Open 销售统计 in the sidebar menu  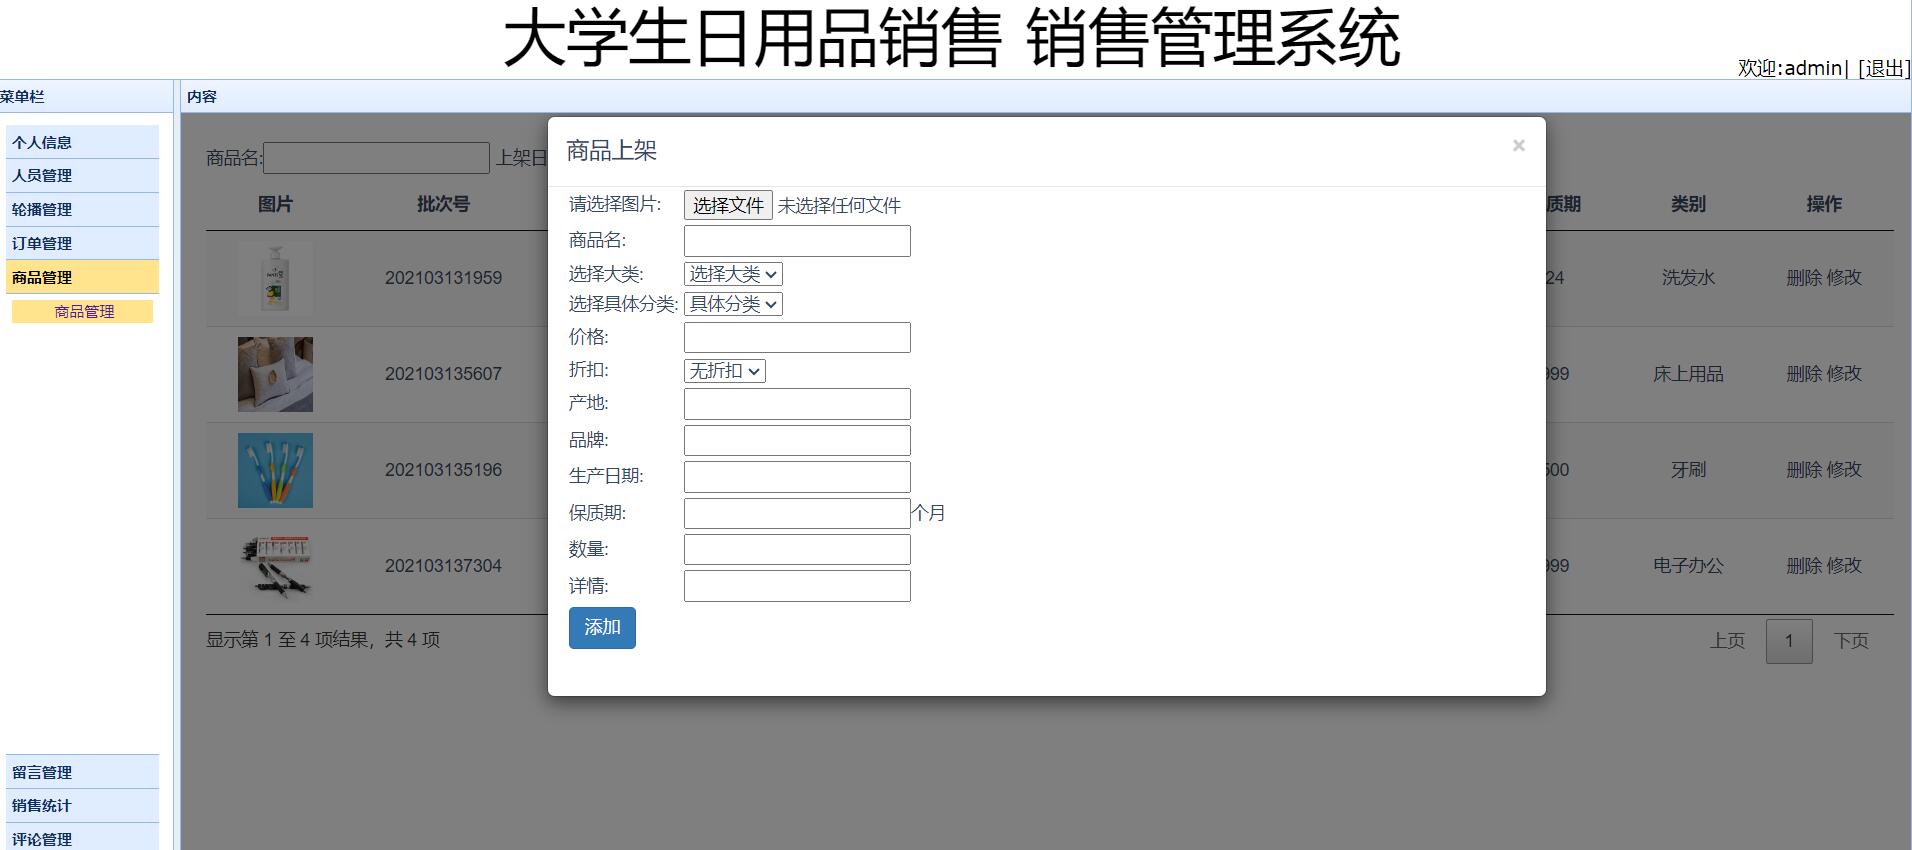coord(82,805)
